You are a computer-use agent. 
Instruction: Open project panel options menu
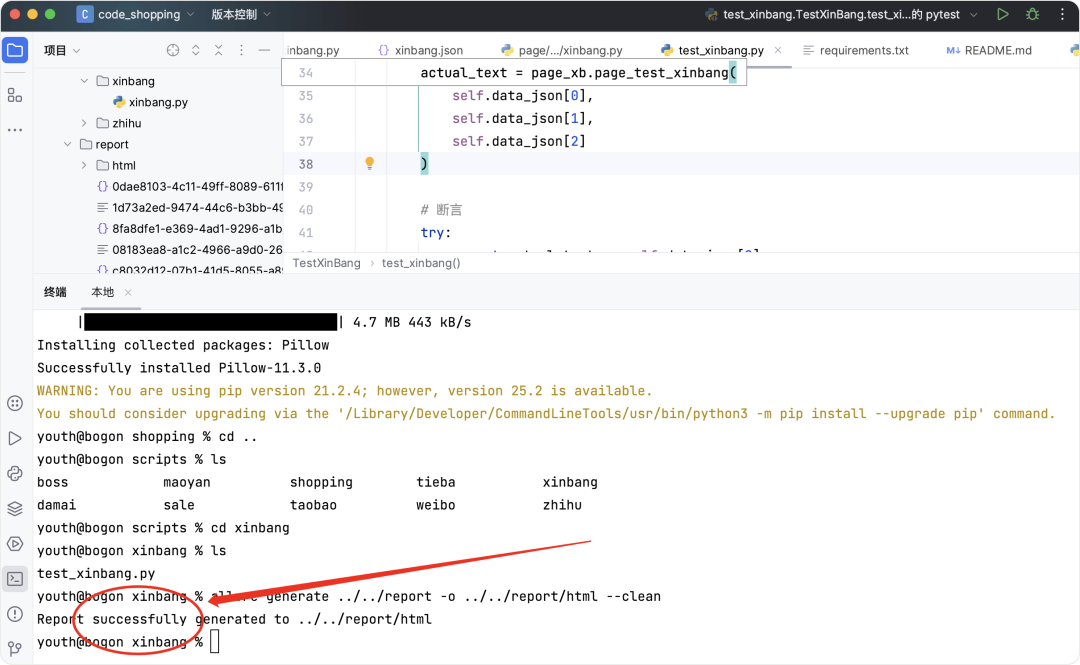241,50
